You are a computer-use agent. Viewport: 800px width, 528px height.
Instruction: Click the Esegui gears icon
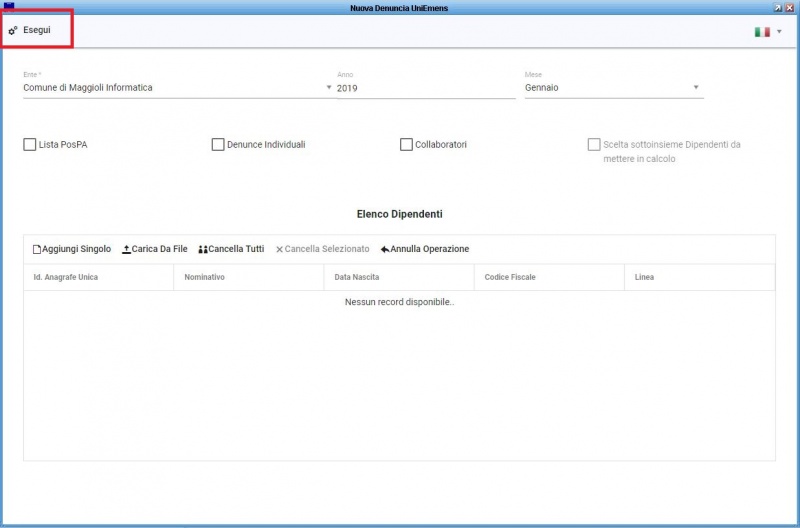[x=13, y=31]
